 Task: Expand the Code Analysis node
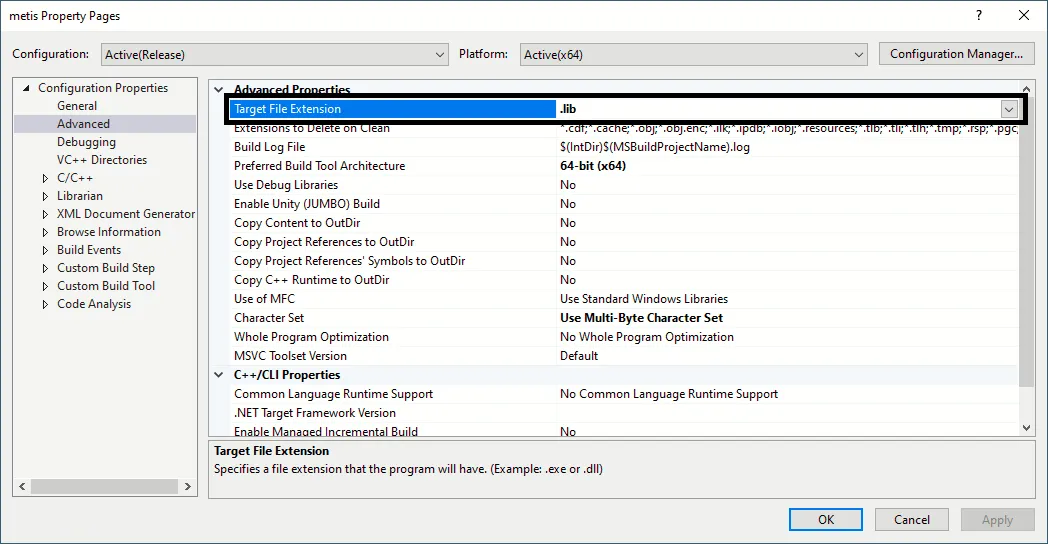click(x=45, y=304)
